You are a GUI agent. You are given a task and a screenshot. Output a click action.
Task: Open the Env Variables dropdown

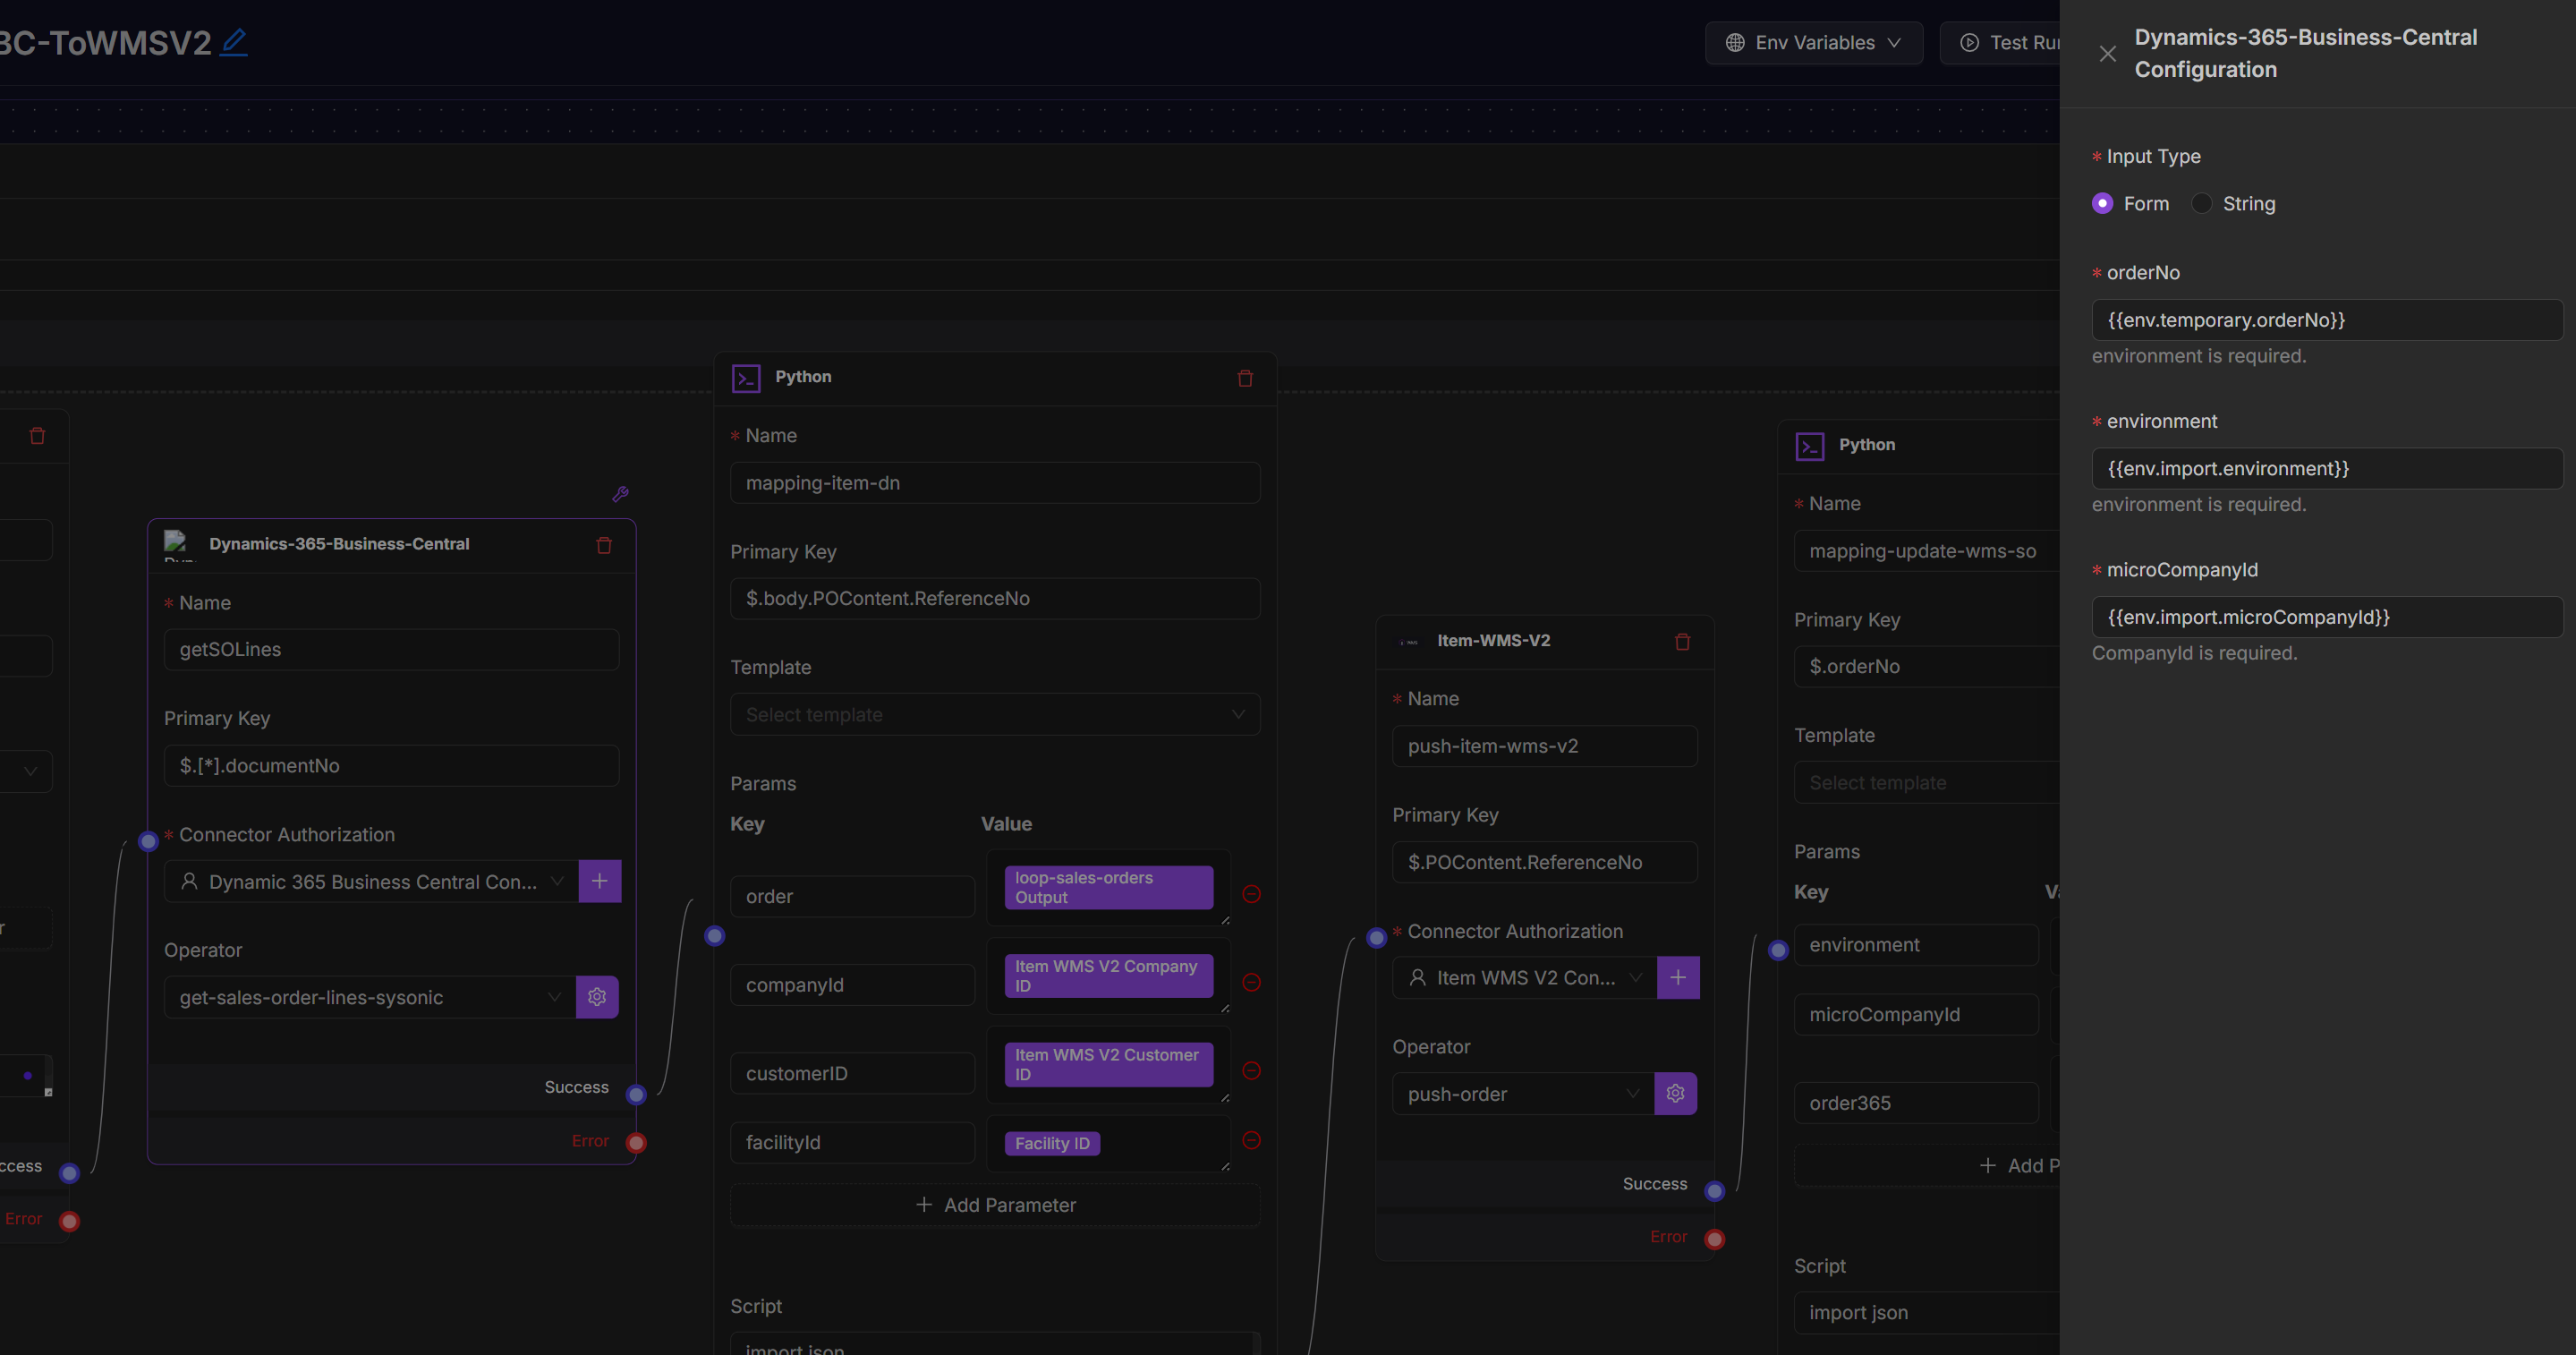[x=1813, y=43]
